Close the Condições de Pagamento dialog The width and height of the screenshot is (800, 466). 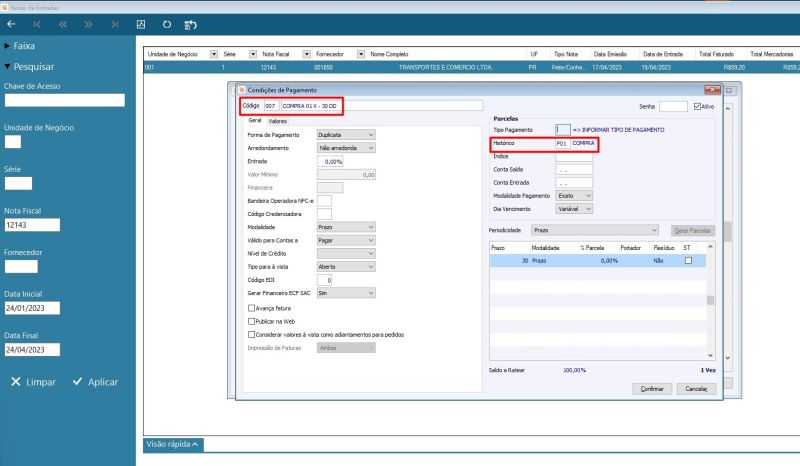(712, 90)
